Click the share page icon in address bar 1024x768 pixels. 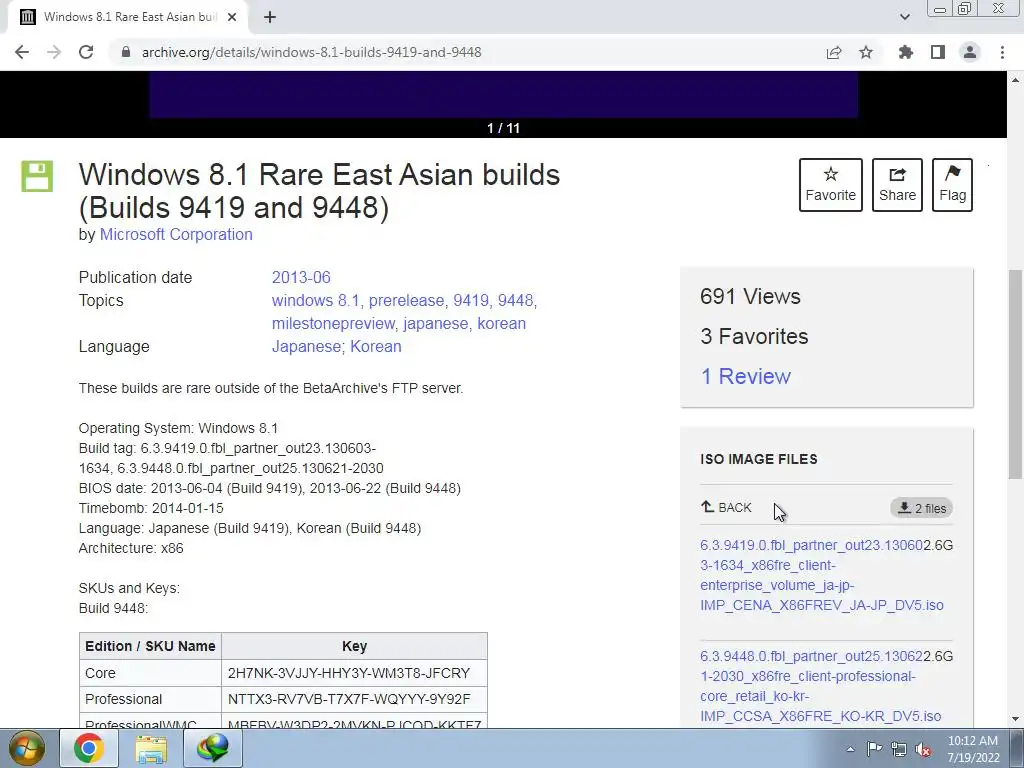click(x=834, y=52)
